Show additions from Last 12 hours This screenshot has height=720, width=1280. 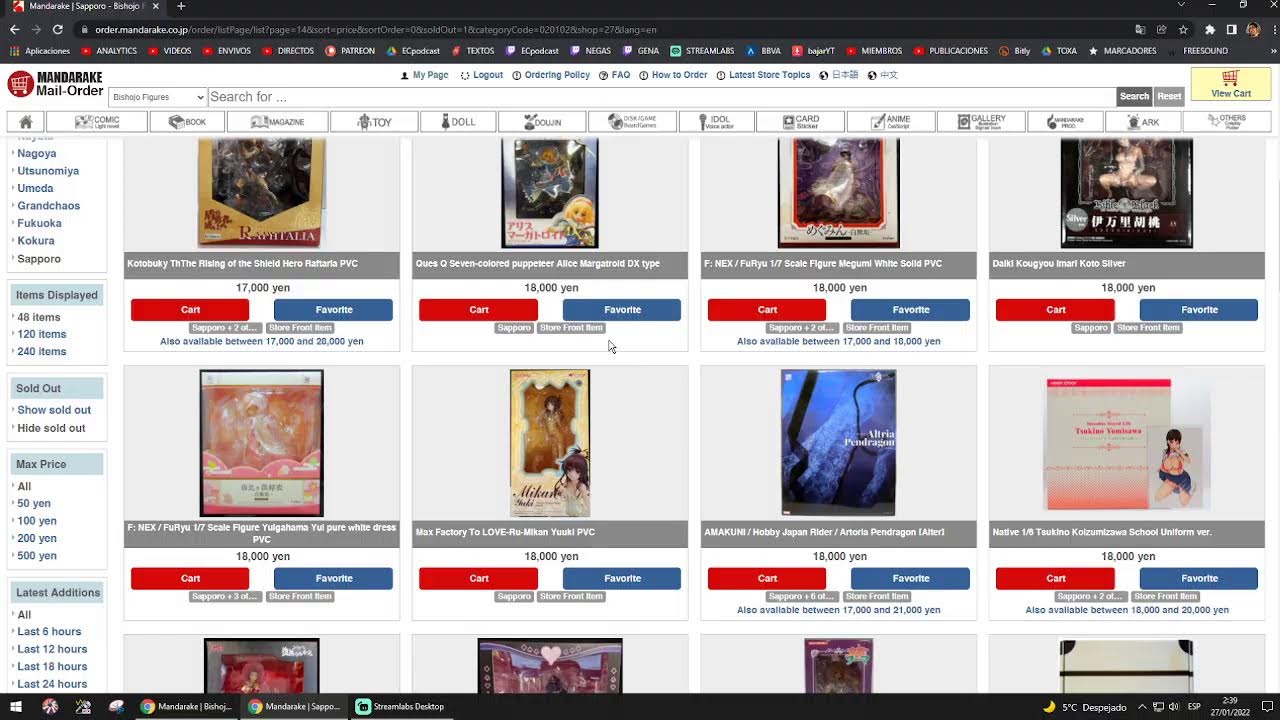[x=52, y=649]
